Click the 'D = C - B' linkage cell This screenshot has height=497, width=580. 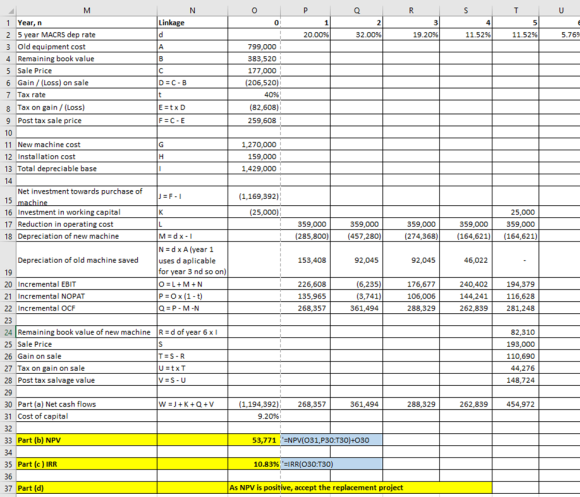coord(192,82)
